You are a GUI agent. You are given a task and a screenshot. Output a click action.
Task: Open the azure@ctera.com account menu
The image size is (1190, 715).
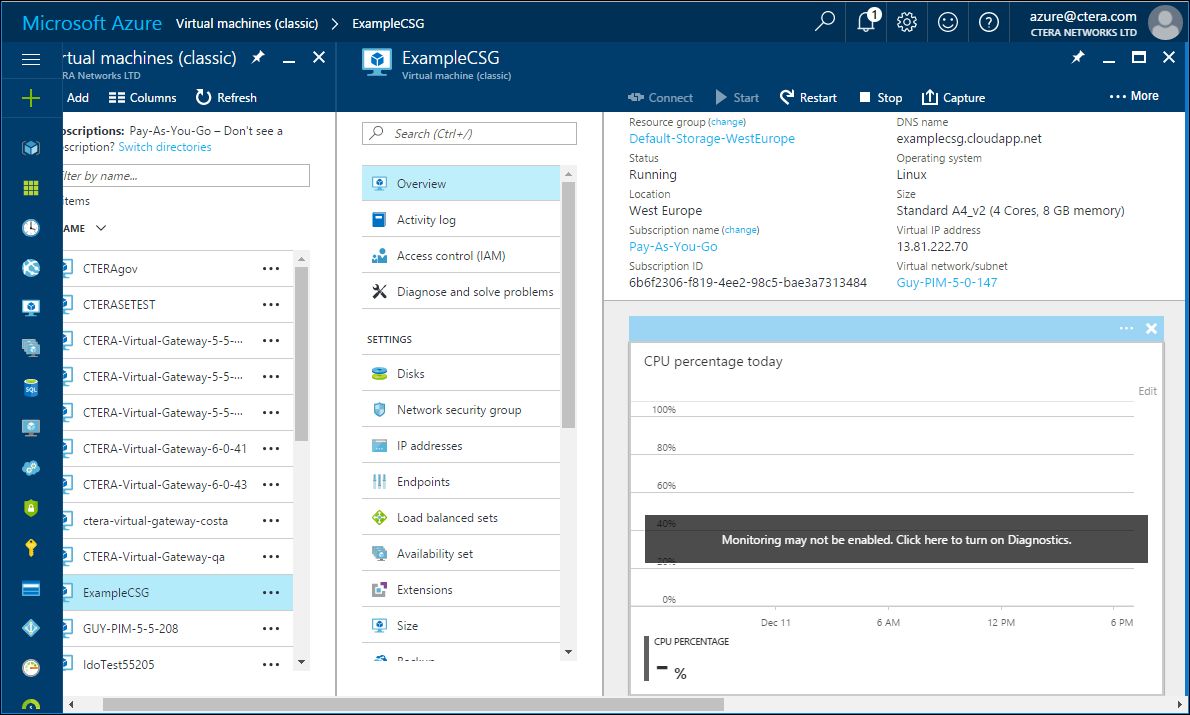1105,23
